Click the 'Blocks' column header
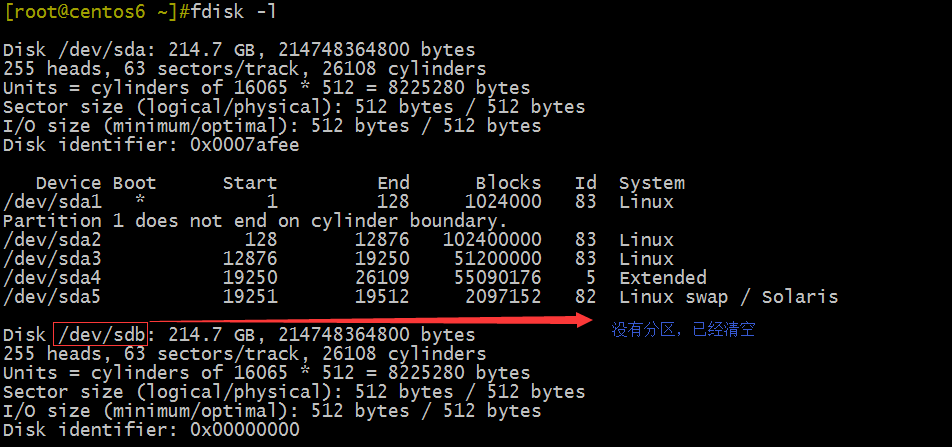 508,183
